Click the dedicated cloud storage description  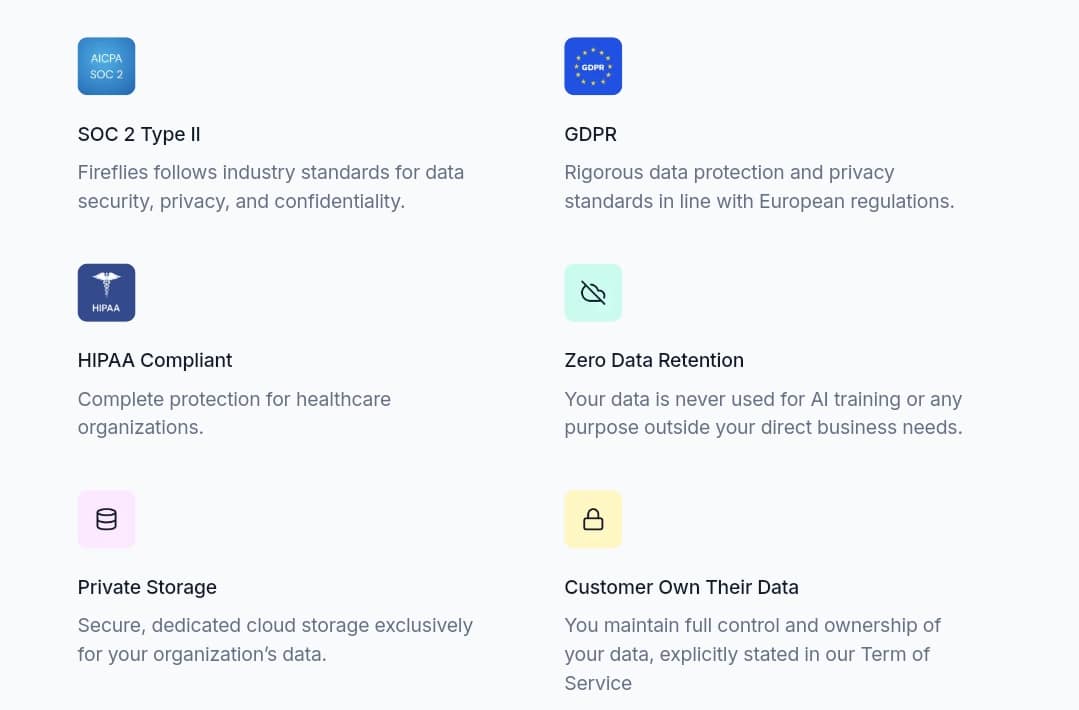pyautogui.click(x=275, y=639)
